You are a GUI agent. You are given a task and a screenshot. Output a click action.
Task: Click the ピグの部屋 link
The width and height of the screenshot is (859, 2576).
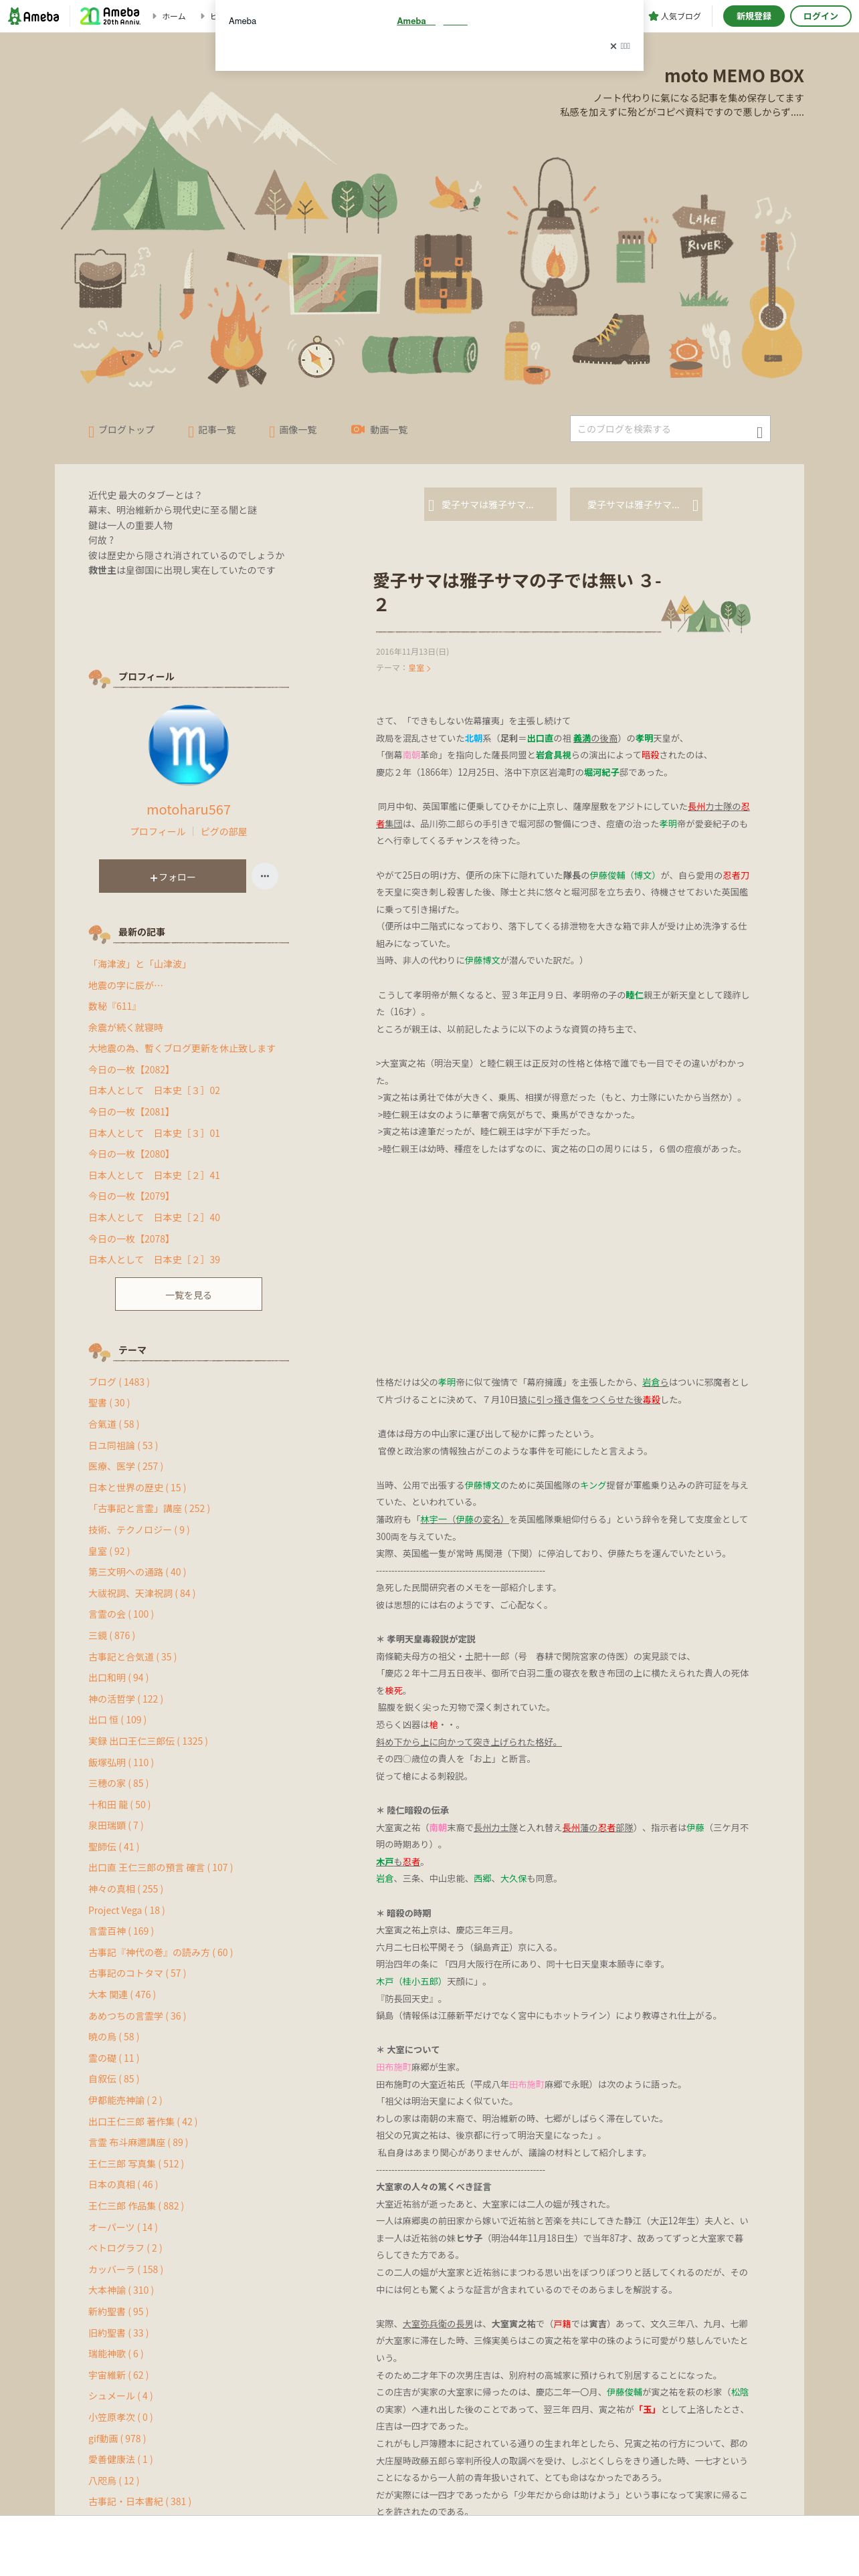click(x=223, y=832)
